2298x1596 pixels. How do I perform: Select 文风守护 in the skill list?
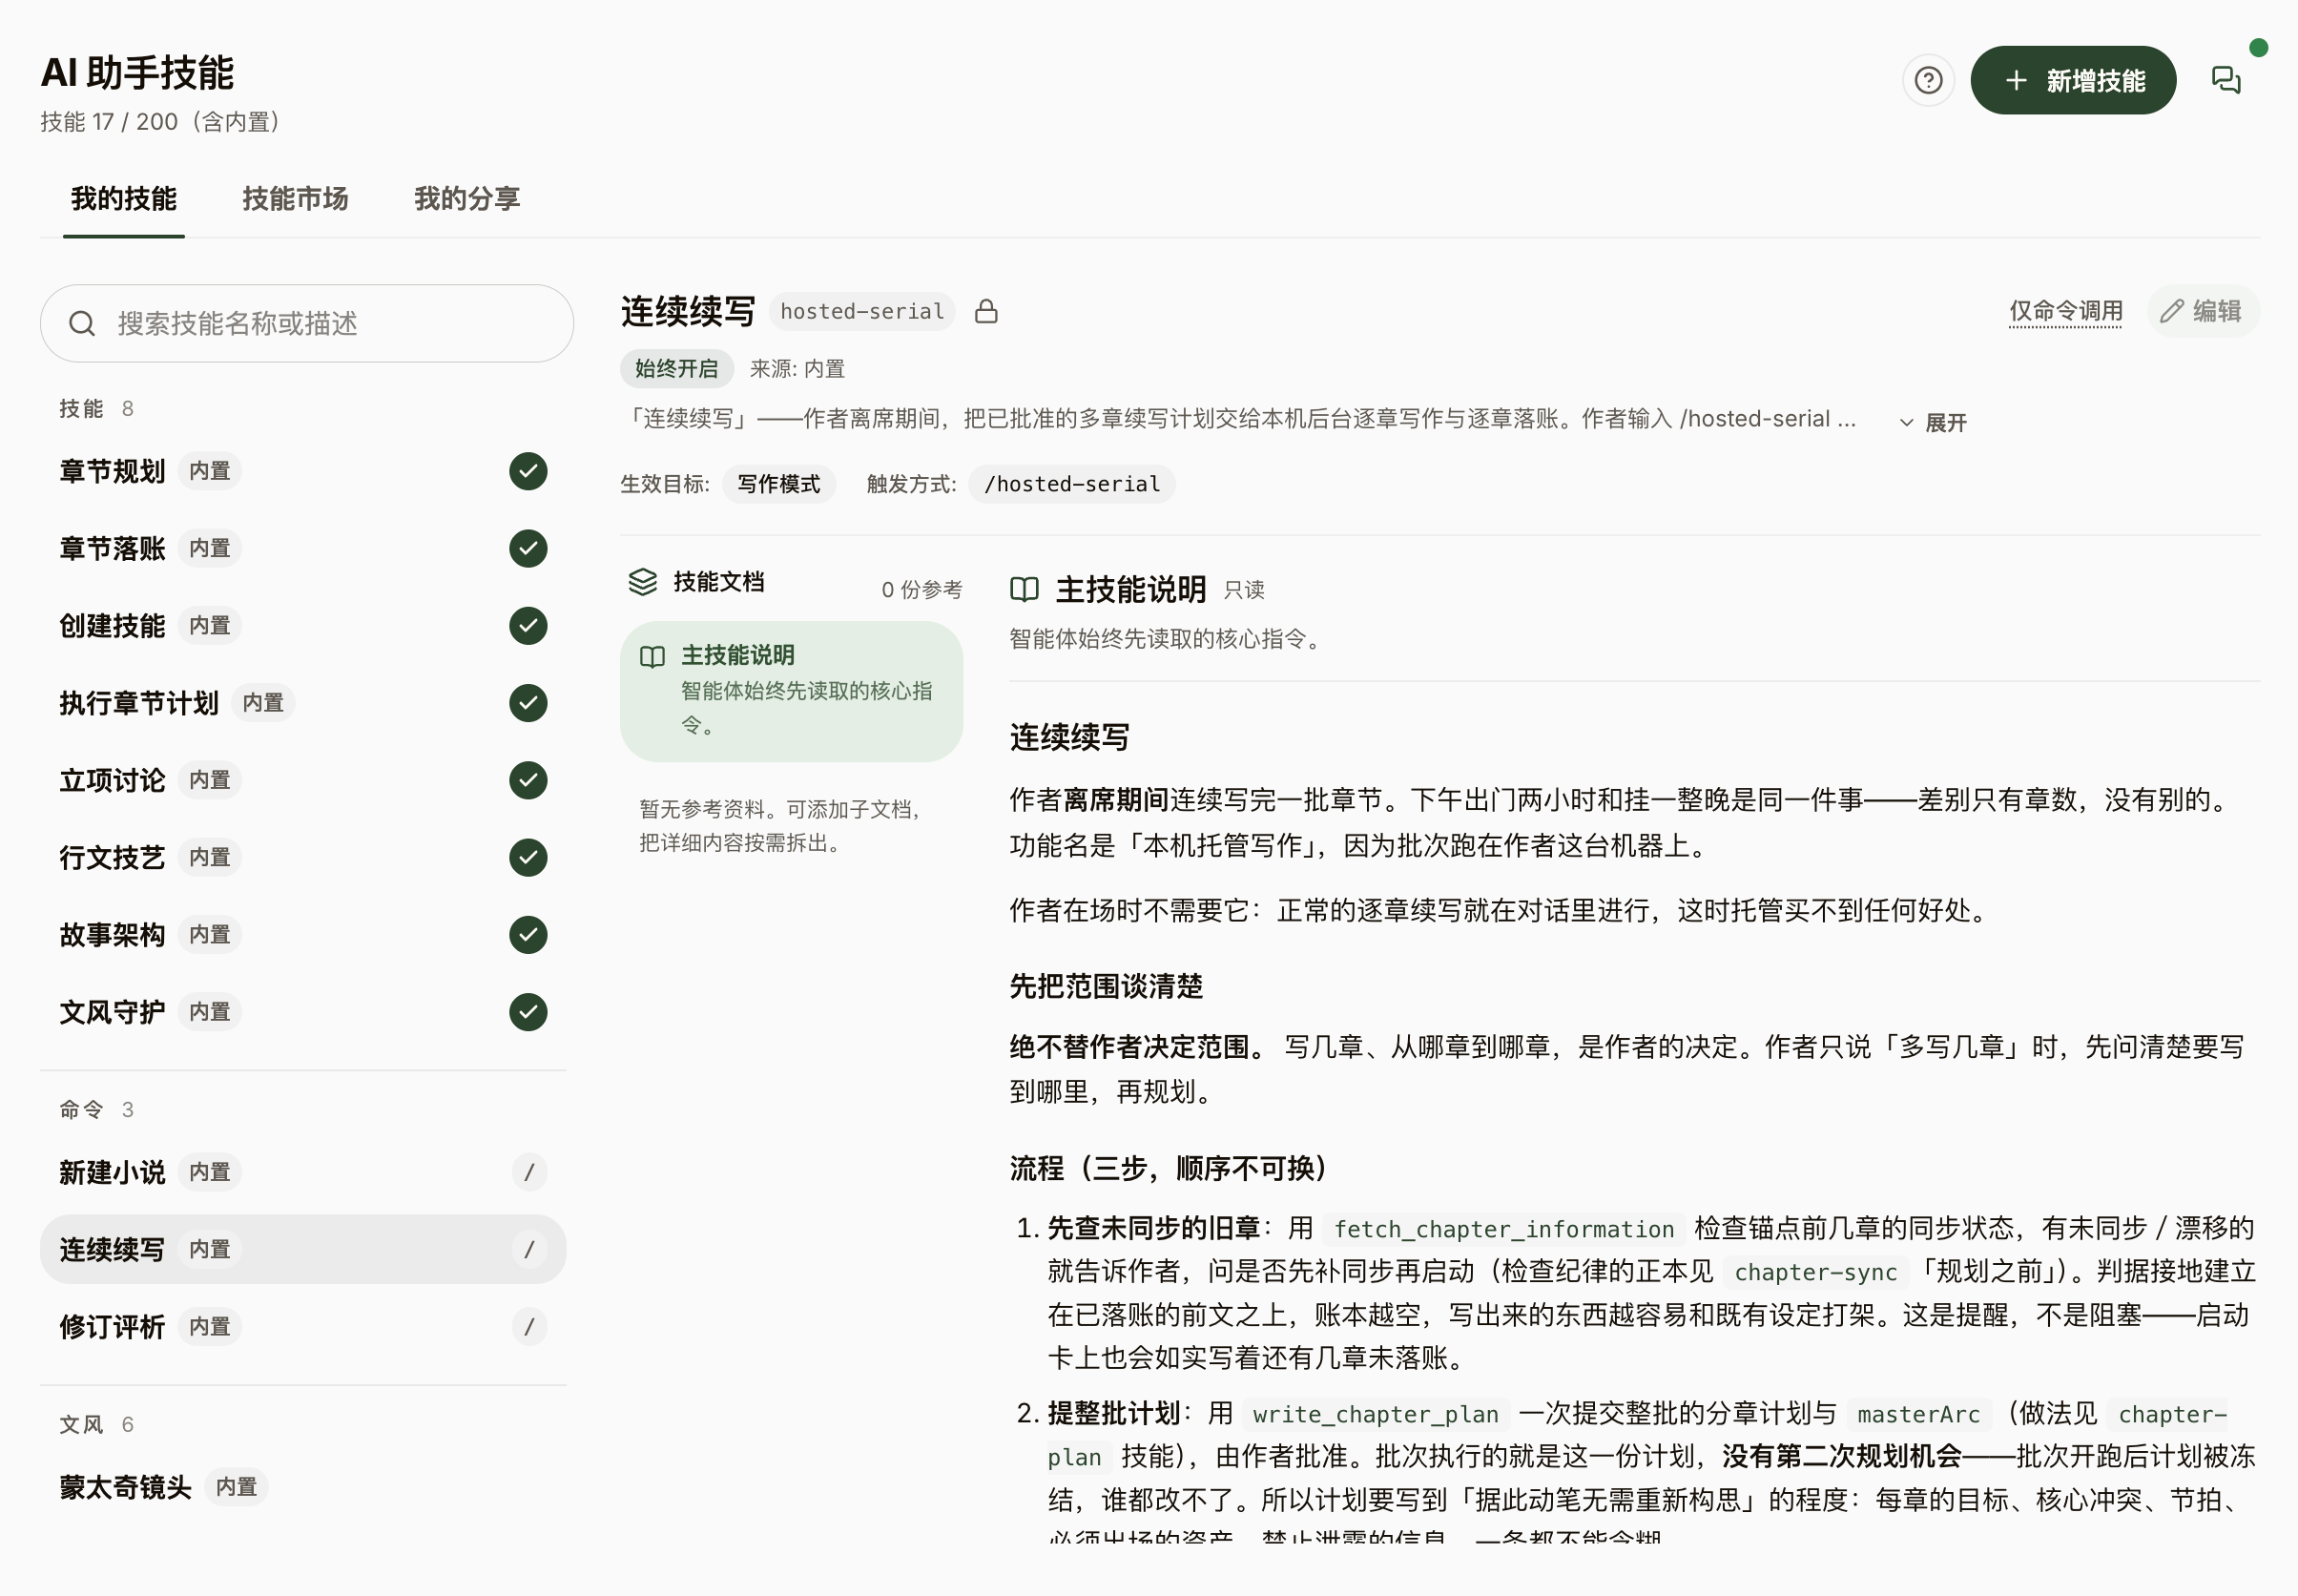303,1012
